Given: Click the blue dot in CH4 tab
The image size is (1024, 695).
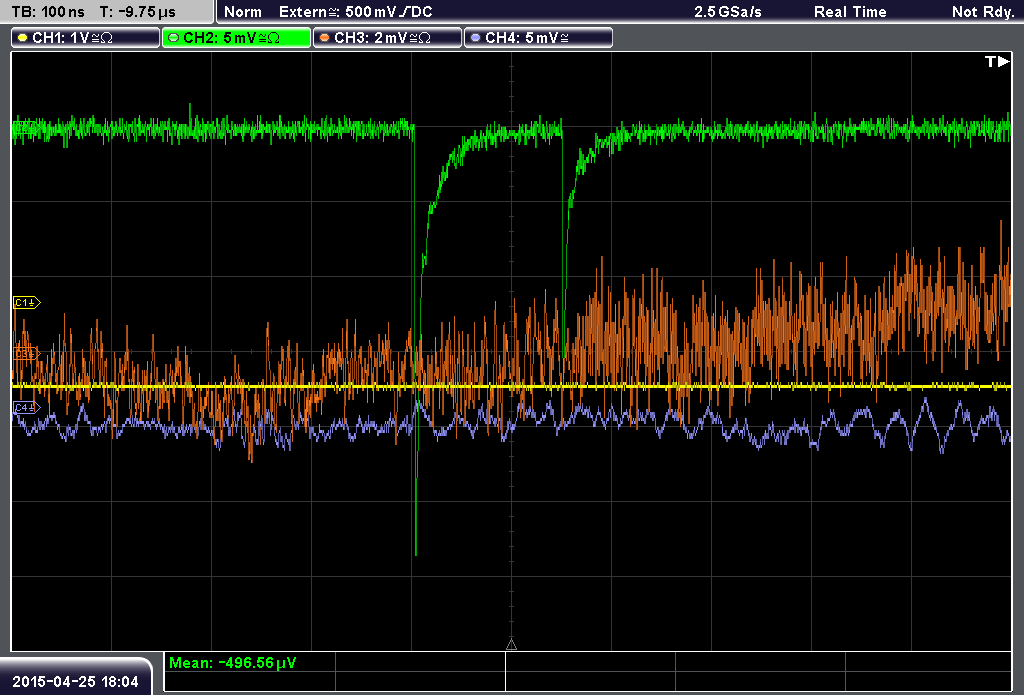Looking at the screenshot, I should click(475, 38).
